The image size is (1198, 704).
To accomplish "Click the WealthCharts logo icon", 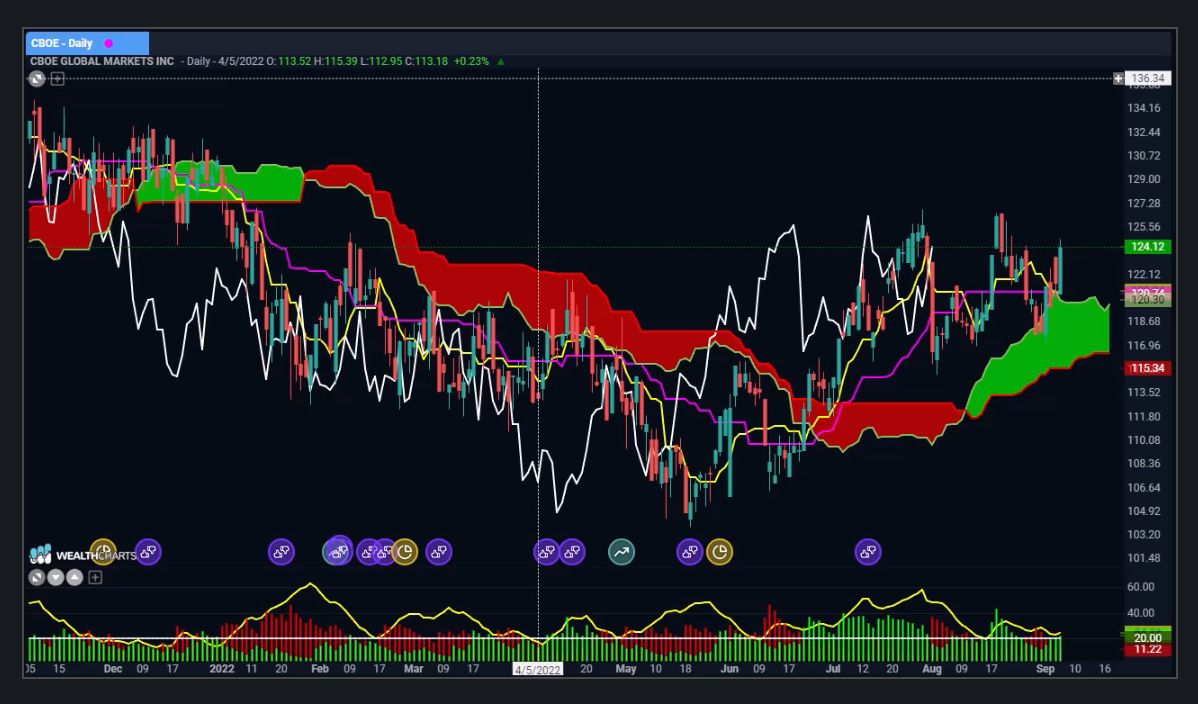I will pyautogui.click(x=40, y=554).
